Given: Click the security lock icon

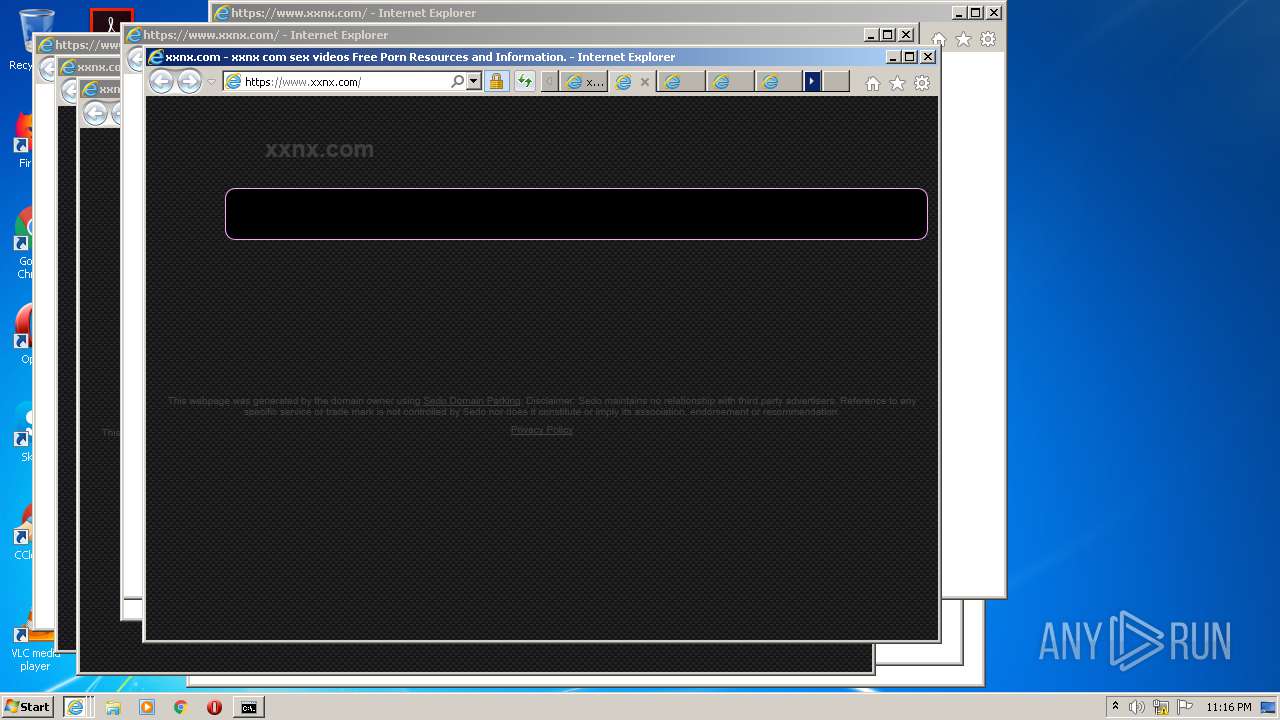Looking at the screenshot, I should point(496,82).
